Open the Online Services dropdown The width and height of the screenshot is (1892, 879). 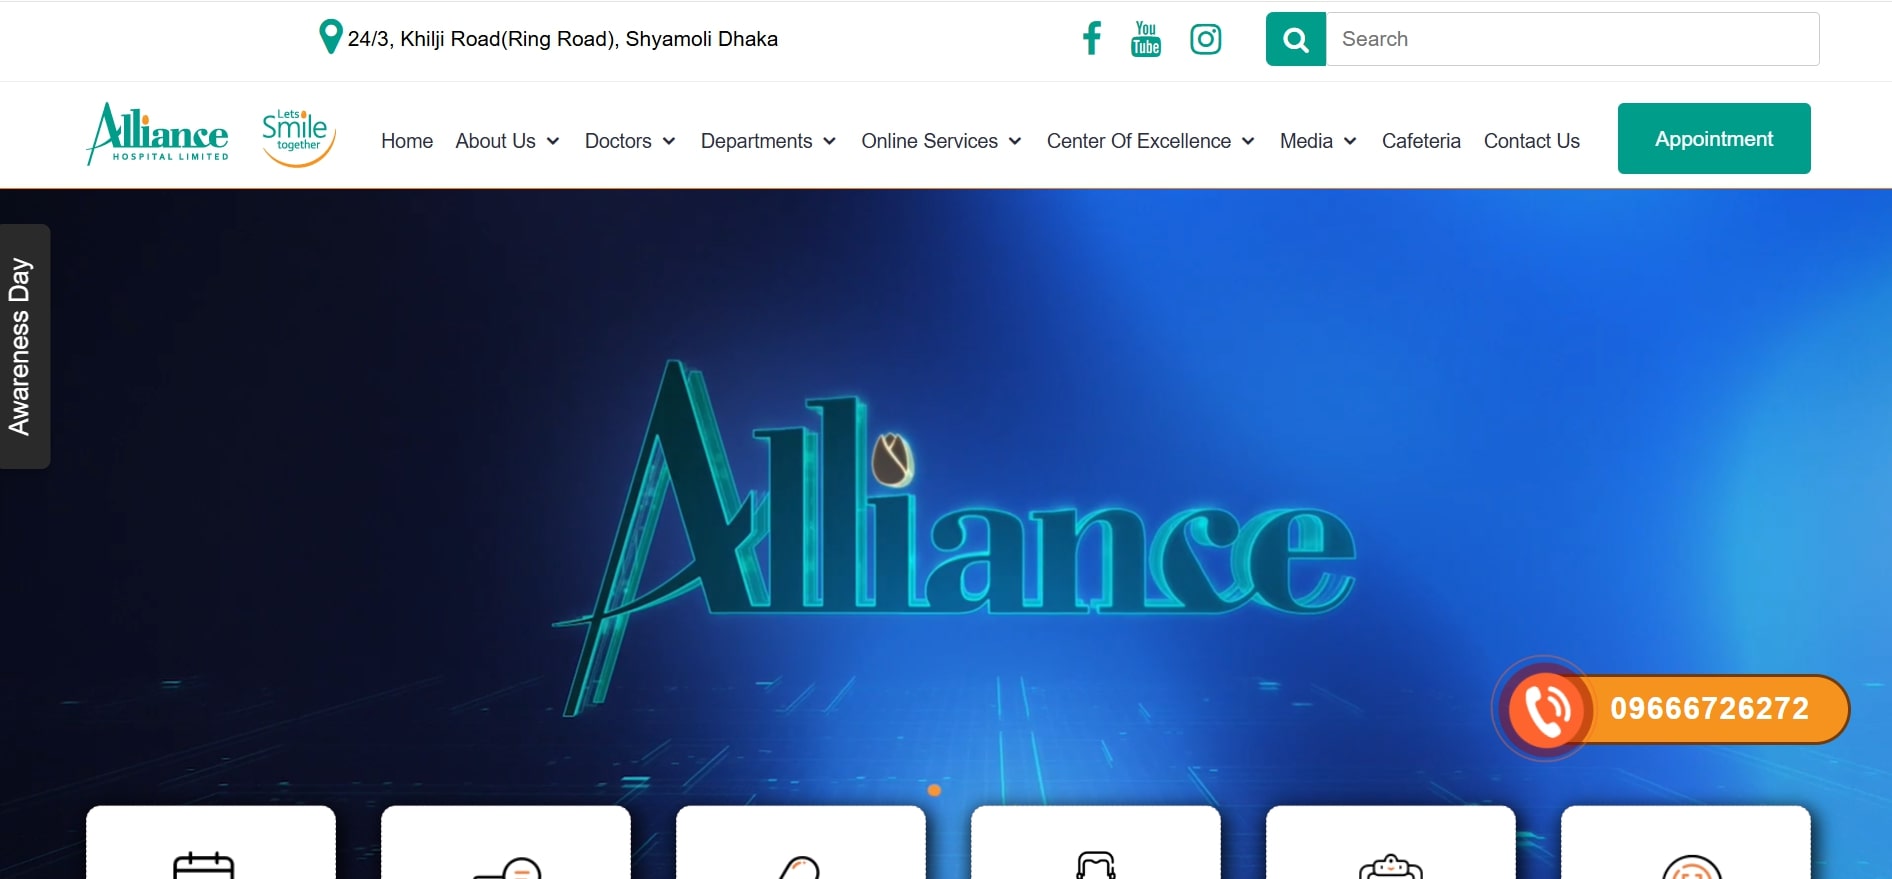point(941,141)
